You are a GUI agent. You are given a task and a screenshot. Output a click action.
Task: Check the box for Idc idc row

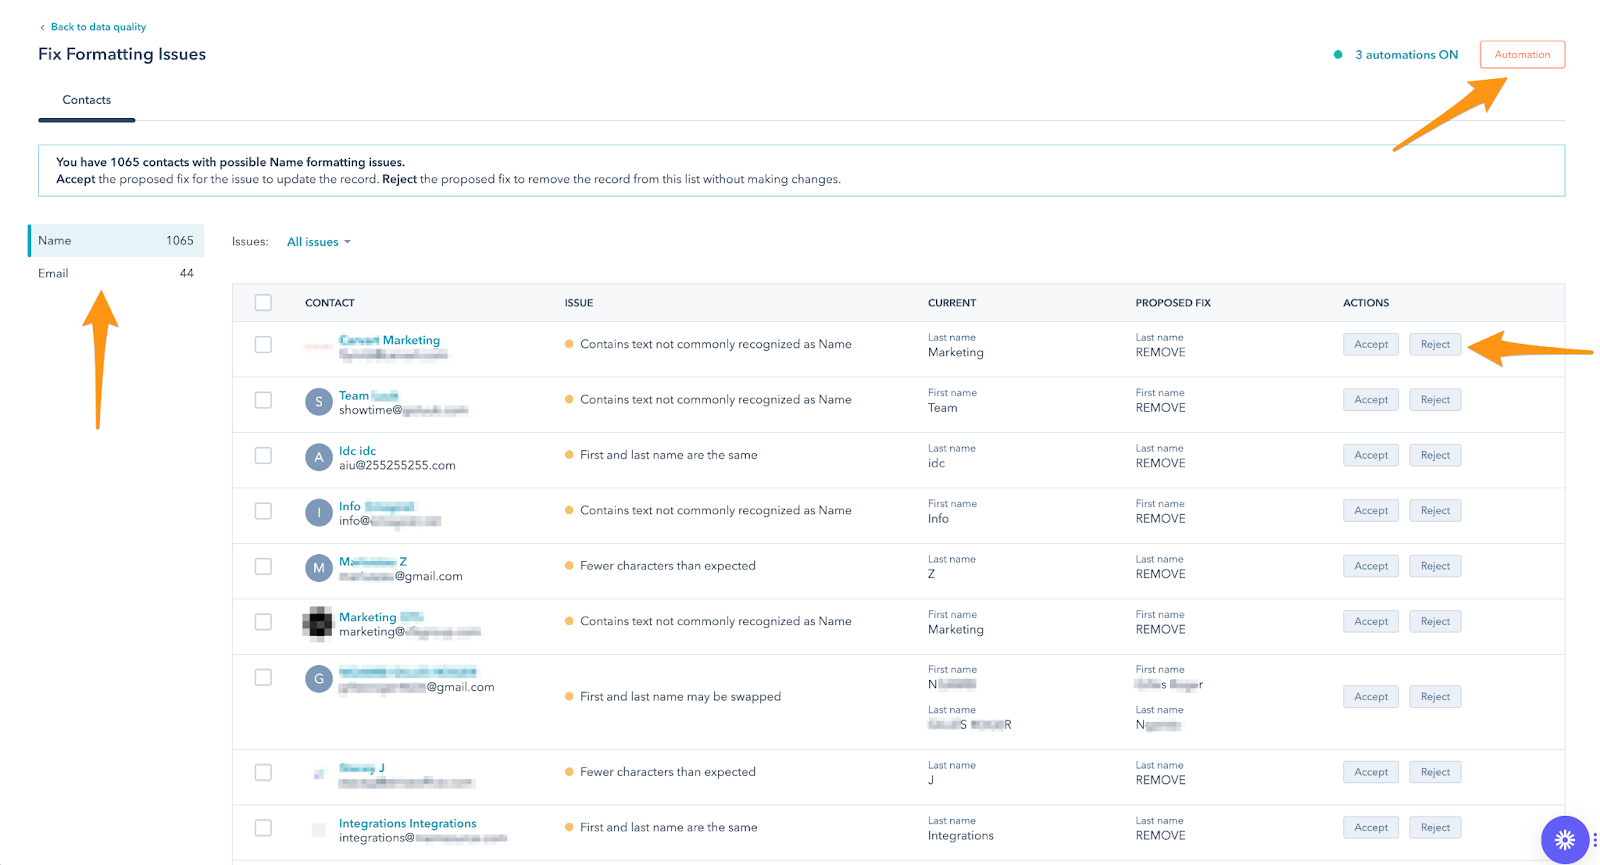263,456
